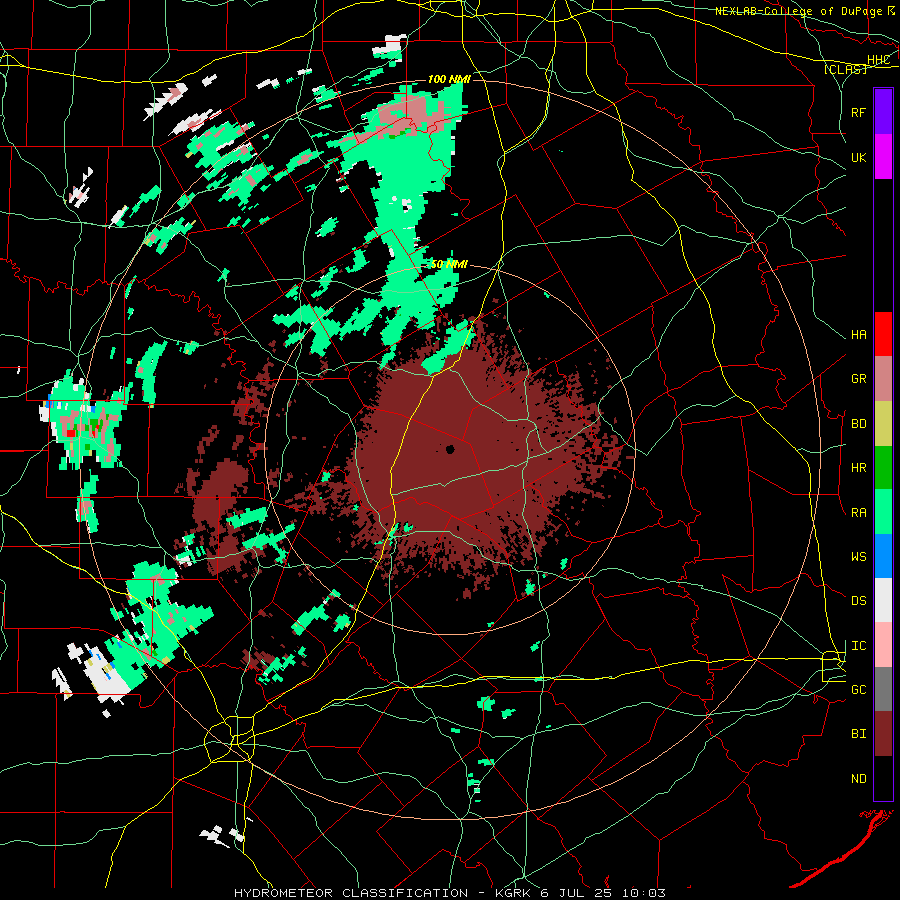This screenshot has width=900, height=900.
Task: Click the HA red legend swatch
Action: 883,334
